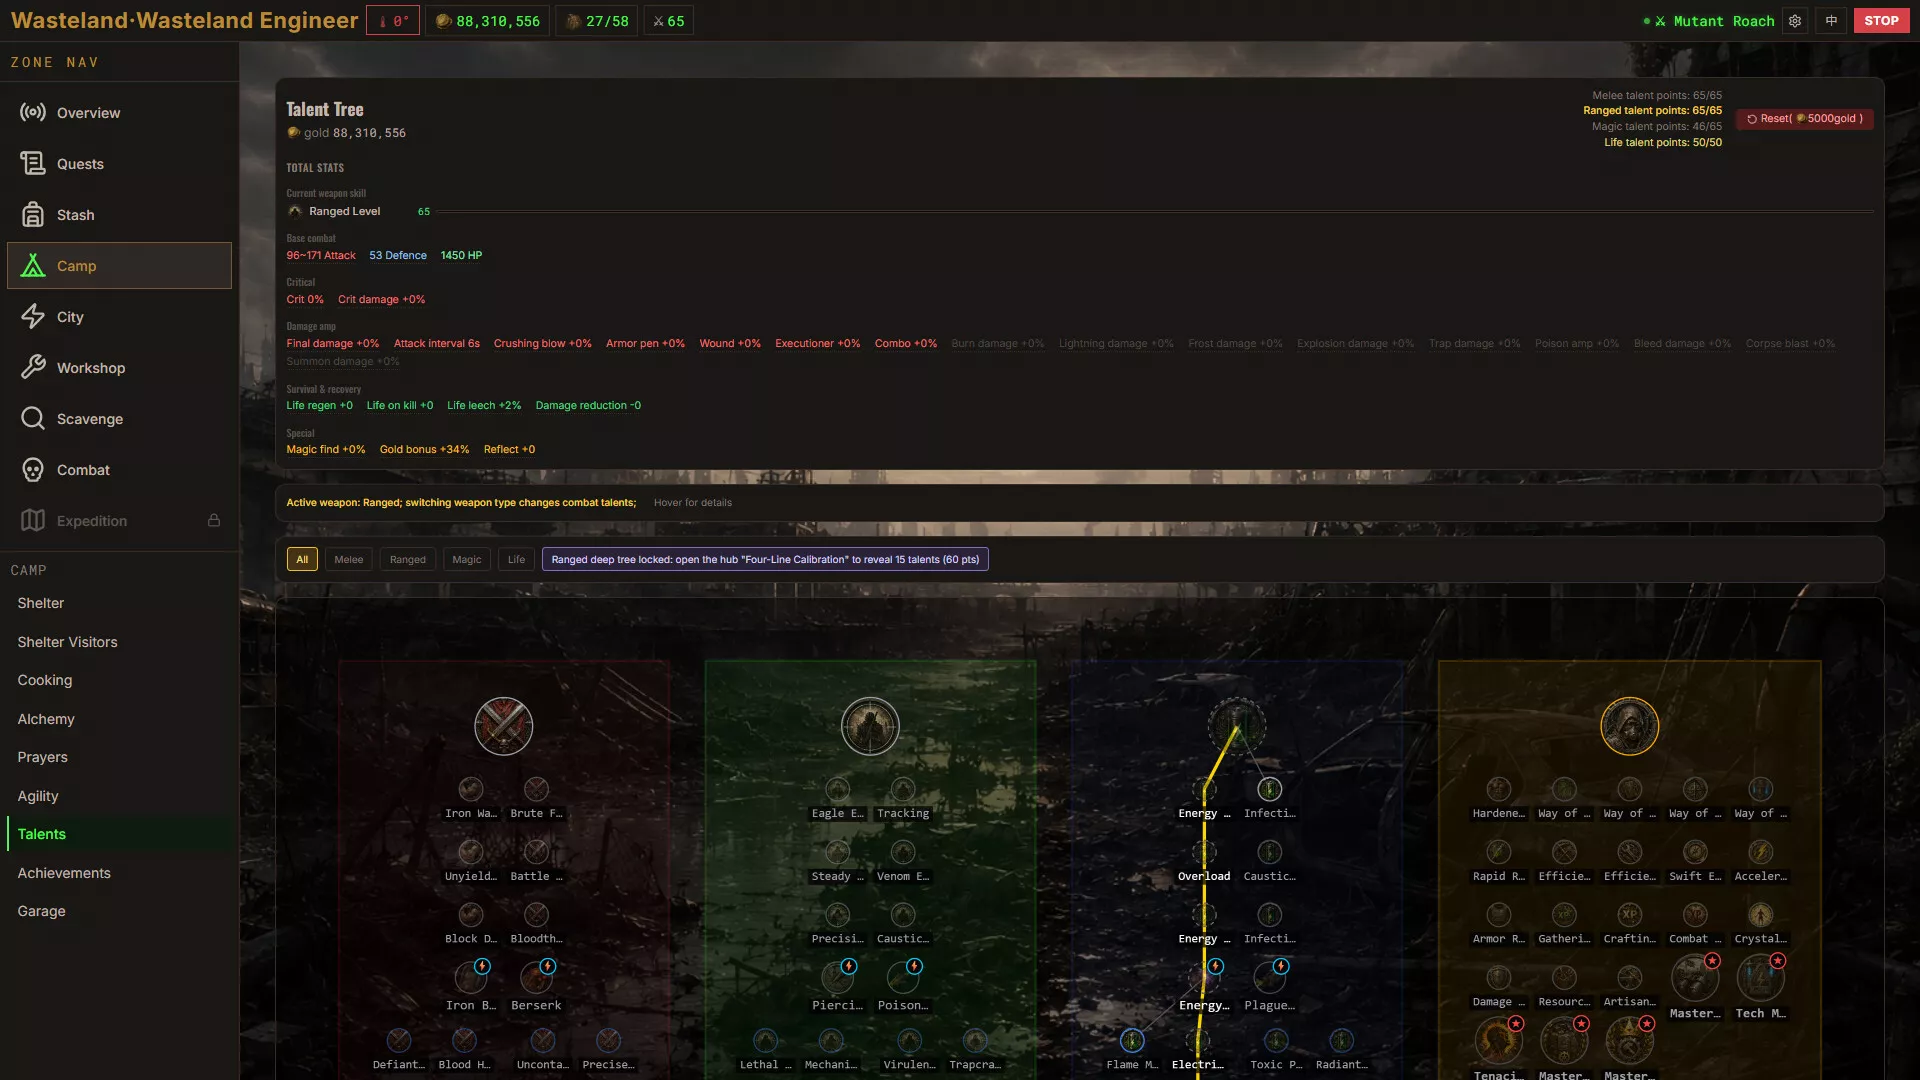Select the Tenaci... mastery node
The image size is (1920, 1080).
pos(1498,1041)
